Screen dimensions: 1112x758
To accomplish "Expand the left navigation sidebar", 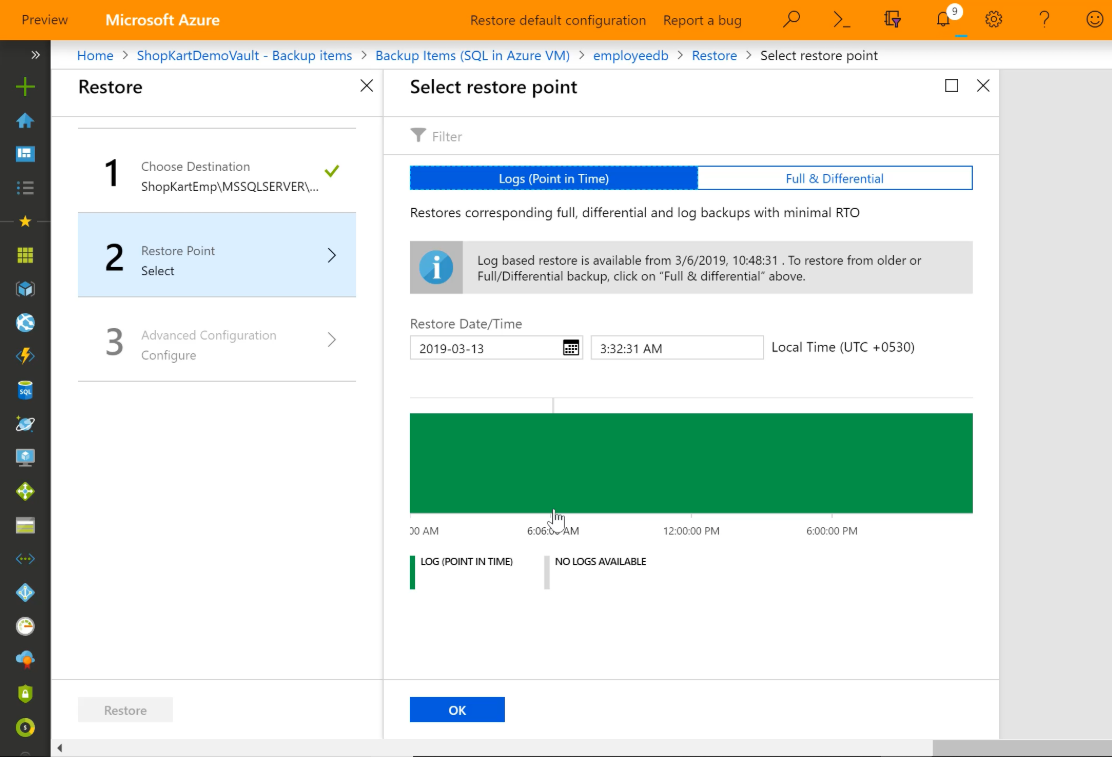I will [x=35, y=55].
